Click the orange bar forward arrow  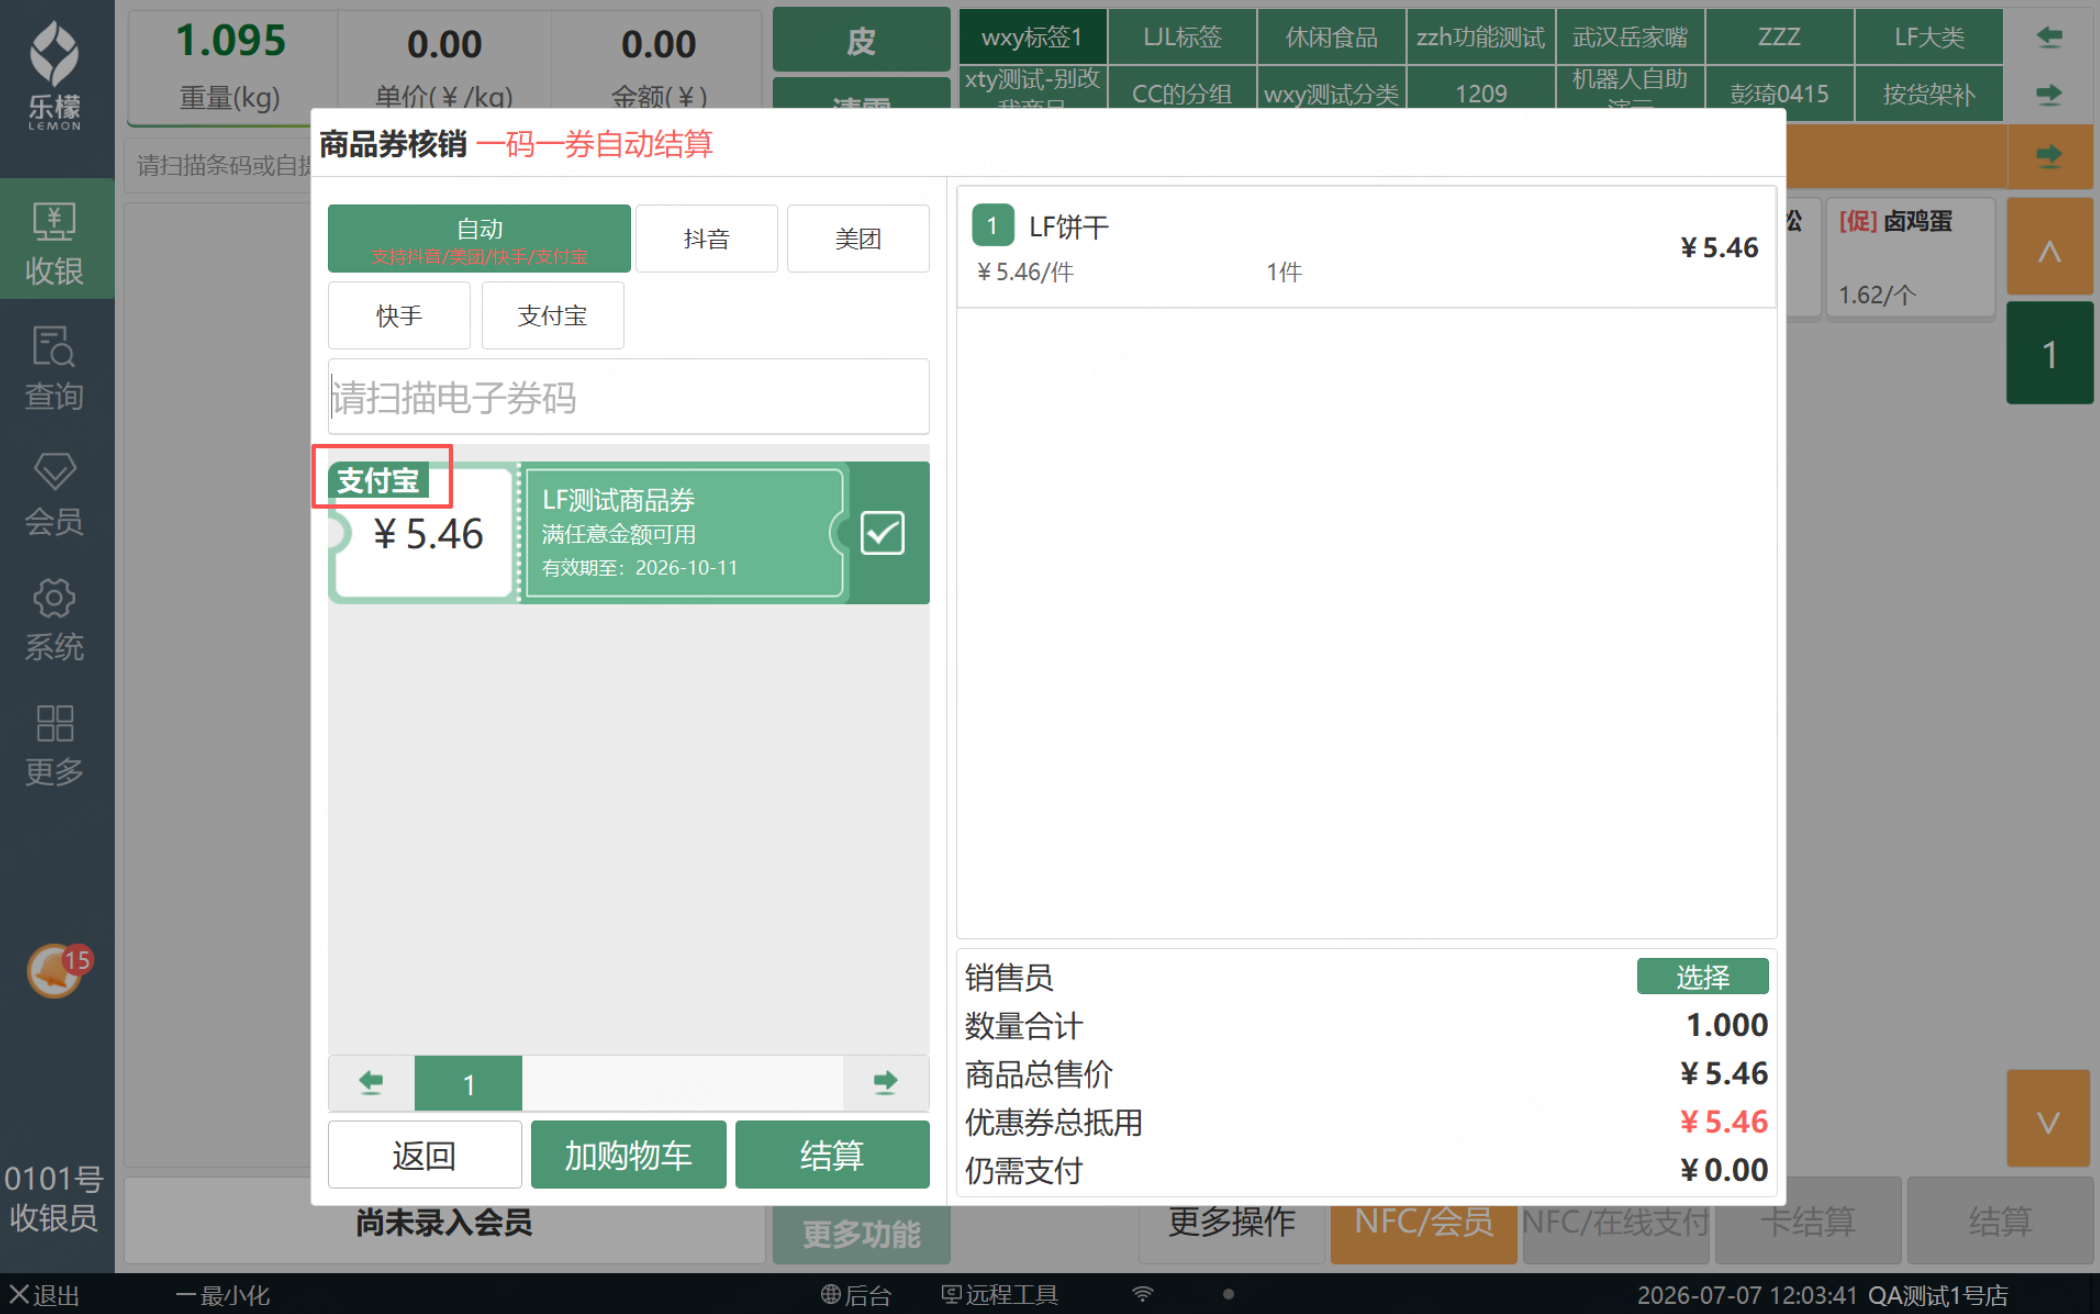pyautogui.click(x=2049, y=156)
